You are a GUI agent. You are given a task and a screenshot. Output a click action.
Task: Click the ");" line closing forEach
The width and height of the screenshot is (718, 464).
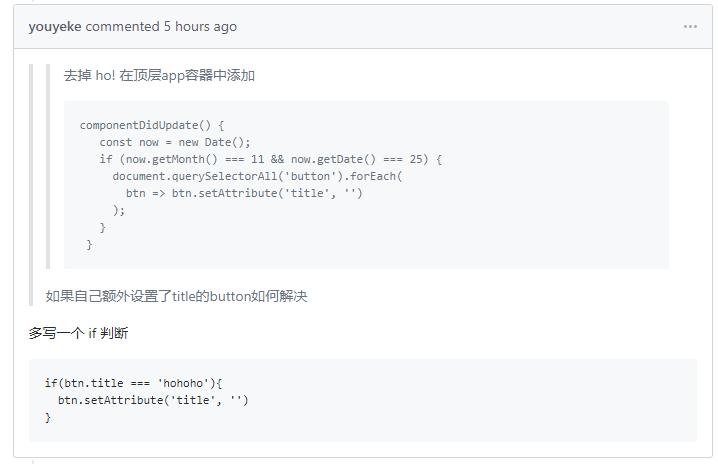pos(119,210)
